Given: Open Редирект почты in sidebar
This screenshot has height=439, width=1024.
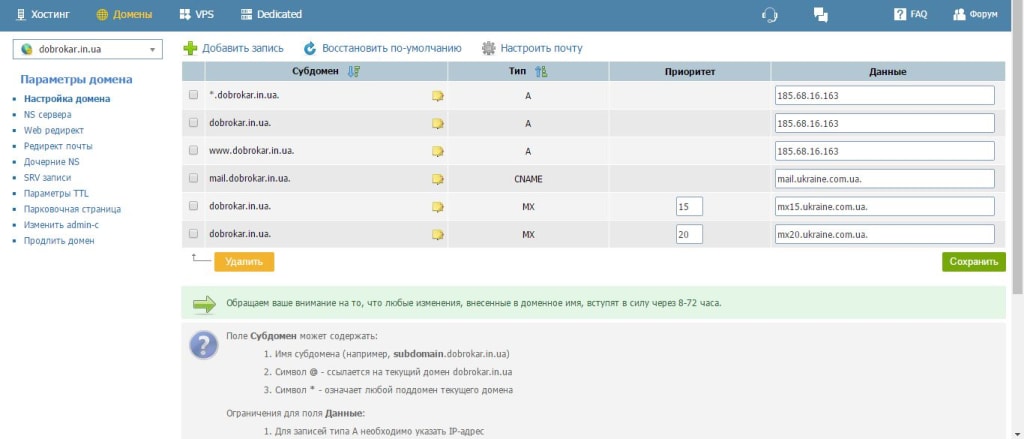Looking at the screenshot, I should 58,146.
